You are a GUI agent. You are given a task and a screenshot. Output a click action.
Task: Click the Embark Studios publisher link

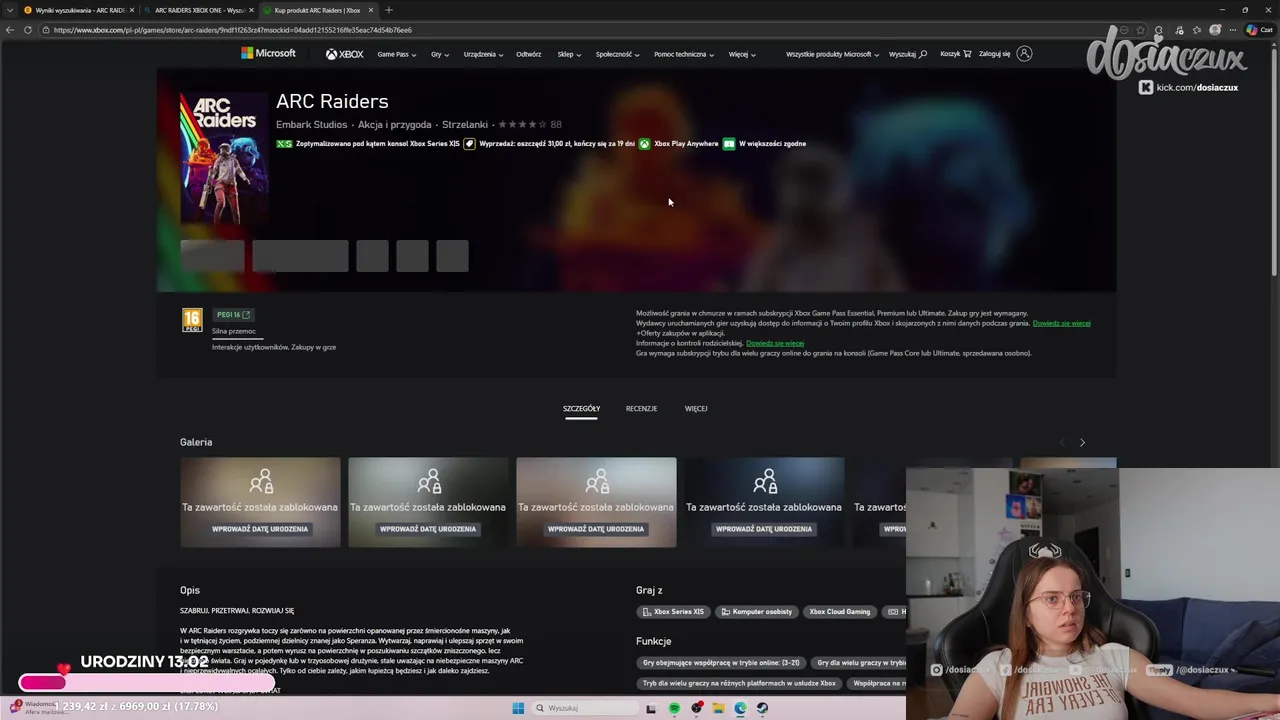pyautogui.click(x=311, y=125)
